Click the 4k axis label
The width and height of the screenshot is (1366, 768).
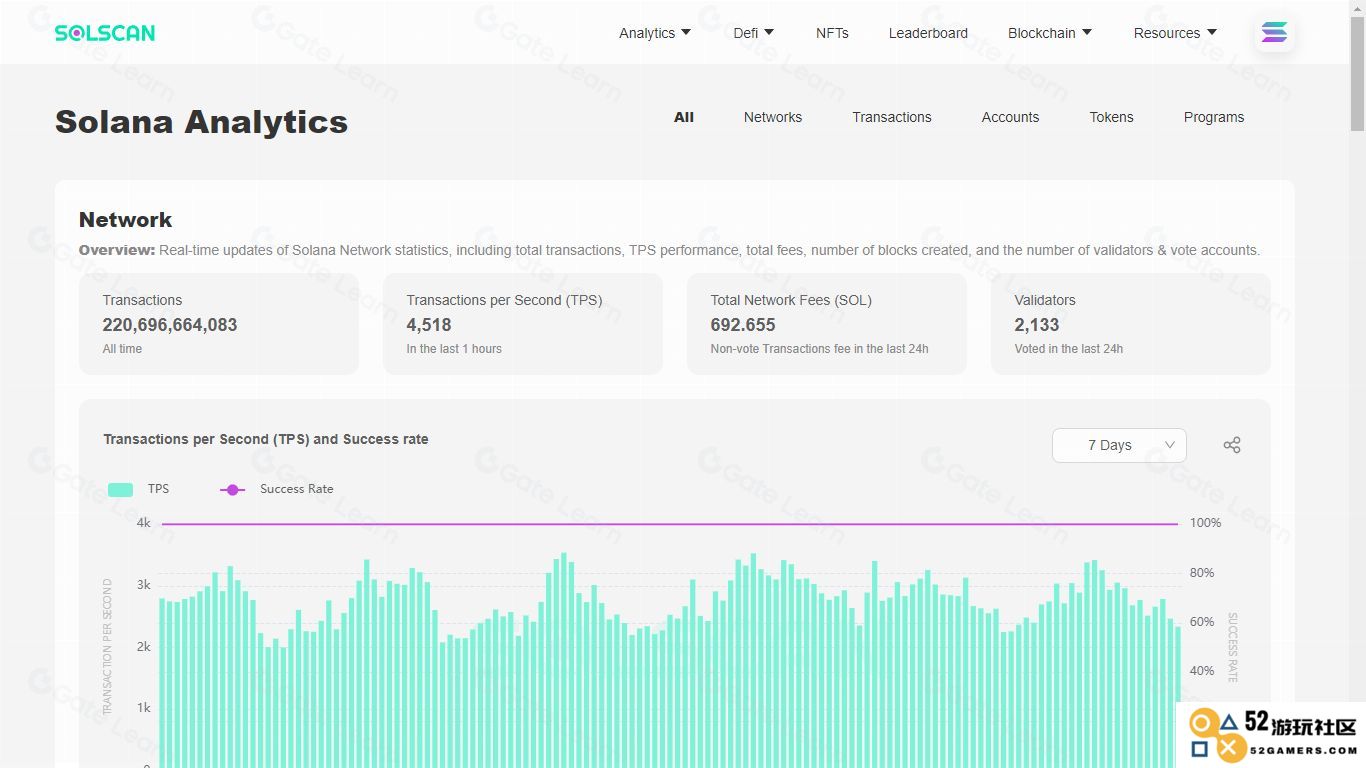click(x=144, y=523)
